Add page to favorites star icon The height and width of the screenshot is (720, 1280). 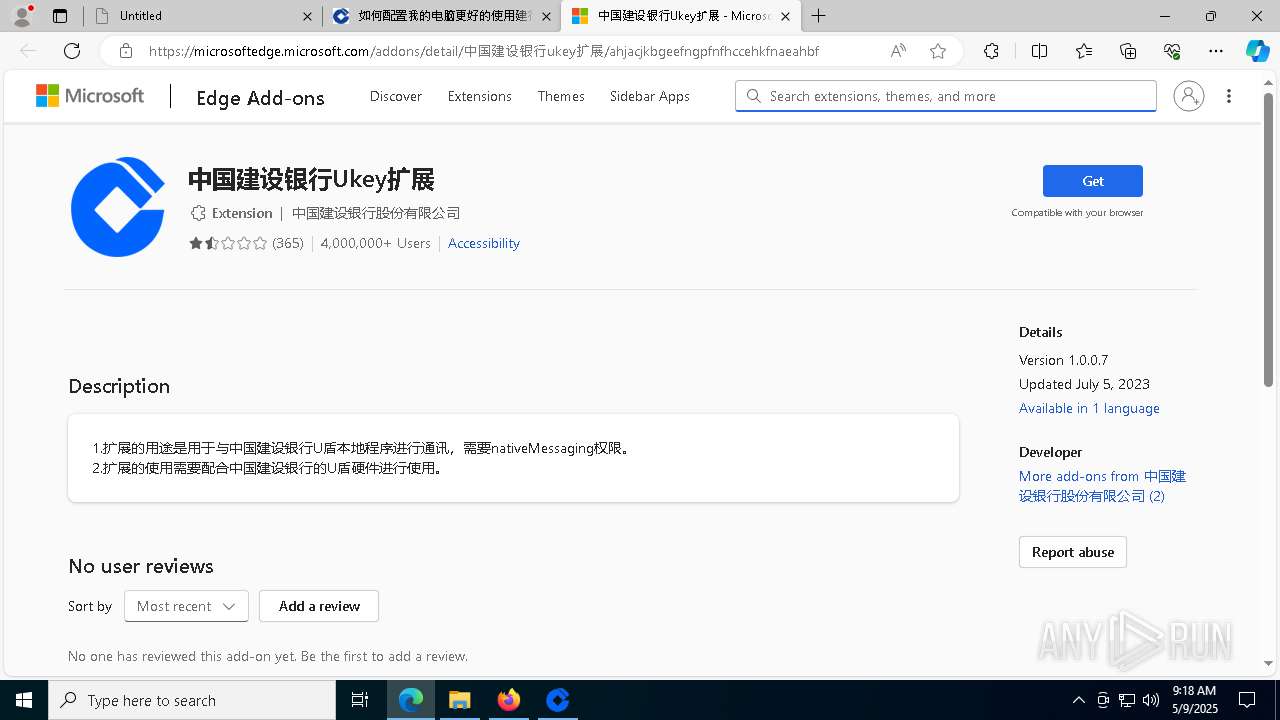click(x=938, y=51)
